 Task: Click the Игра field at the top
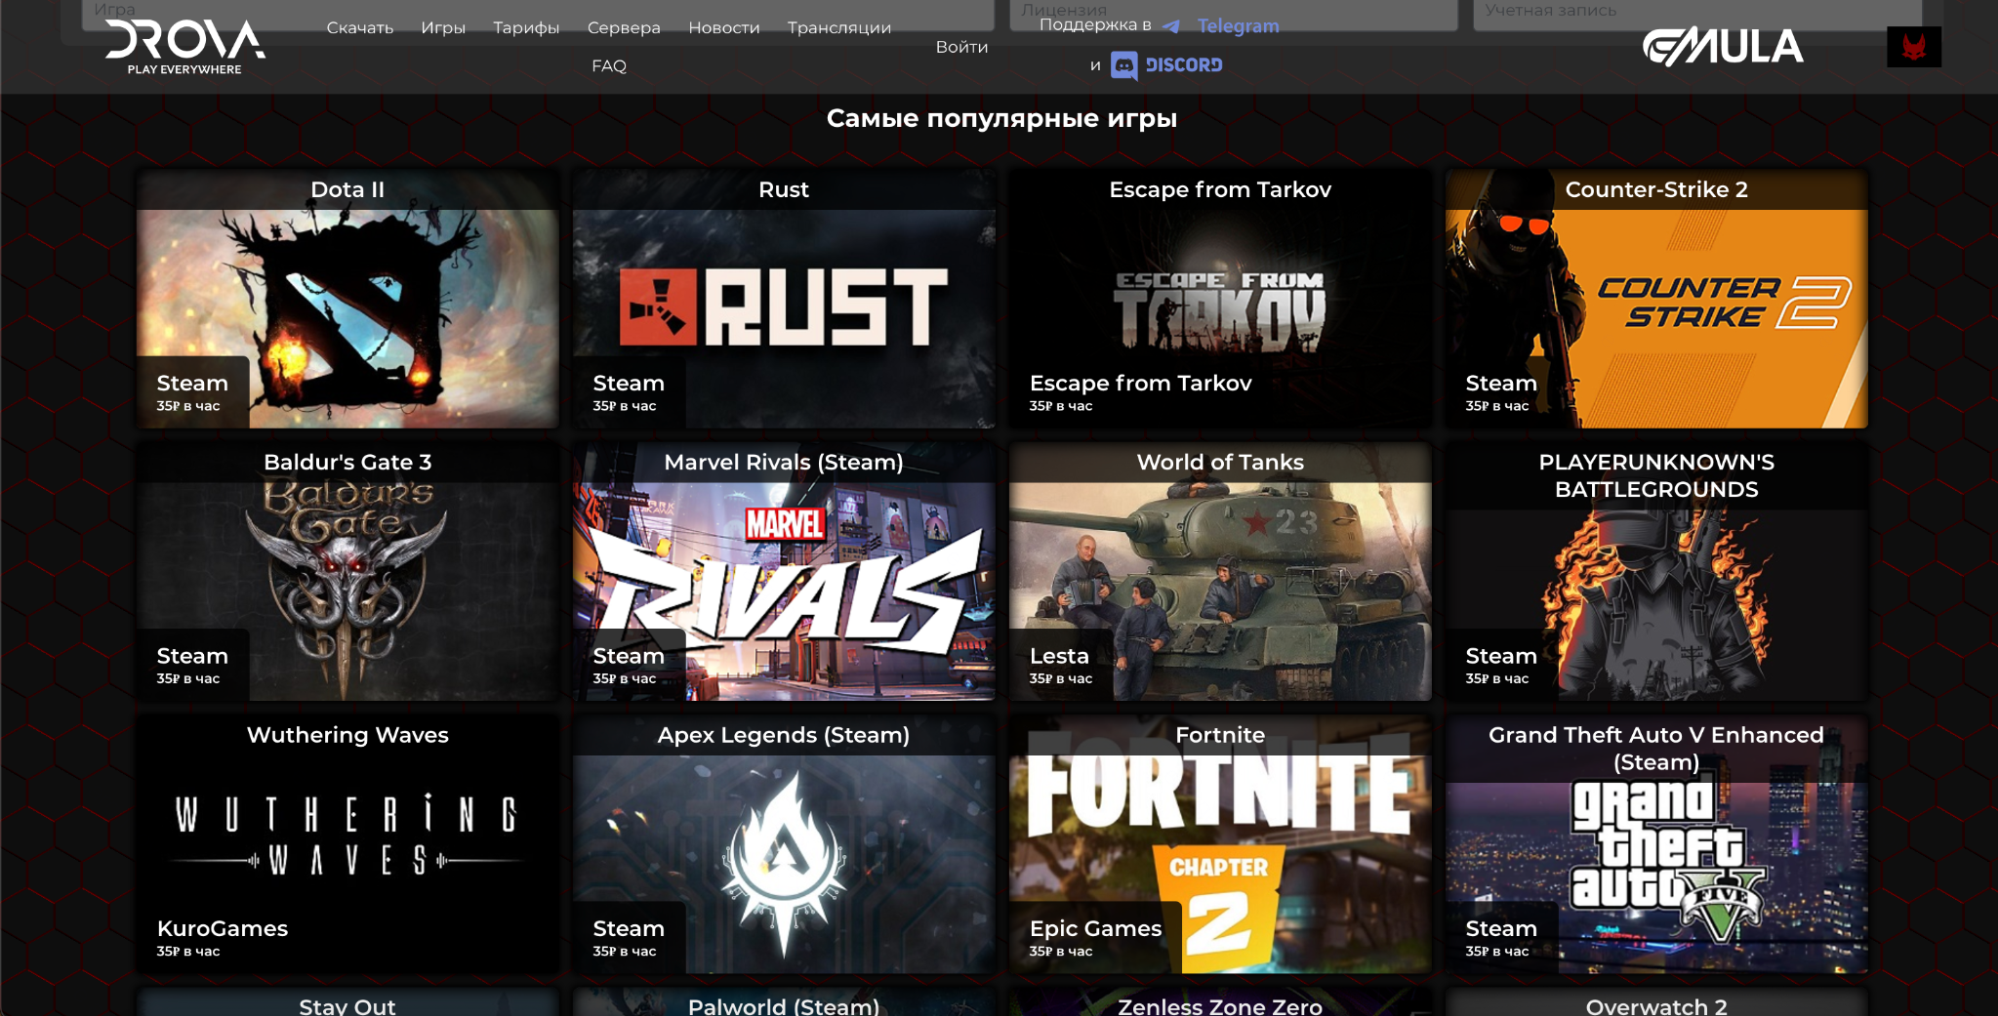pyautogui.click(x=538, y=14)
